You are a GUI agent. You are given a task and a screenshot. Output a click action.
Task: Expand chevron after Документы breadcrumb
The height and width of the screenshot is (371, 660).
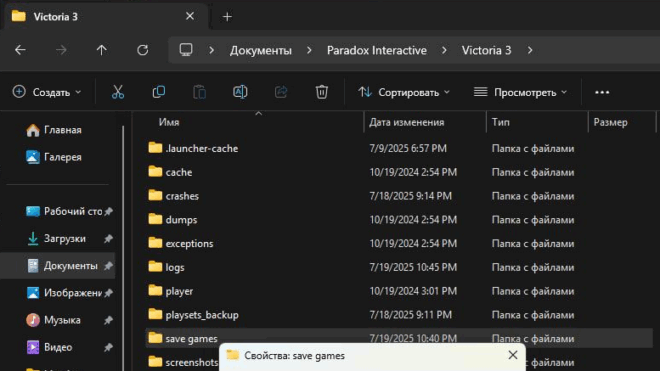[x=309, y=50]
